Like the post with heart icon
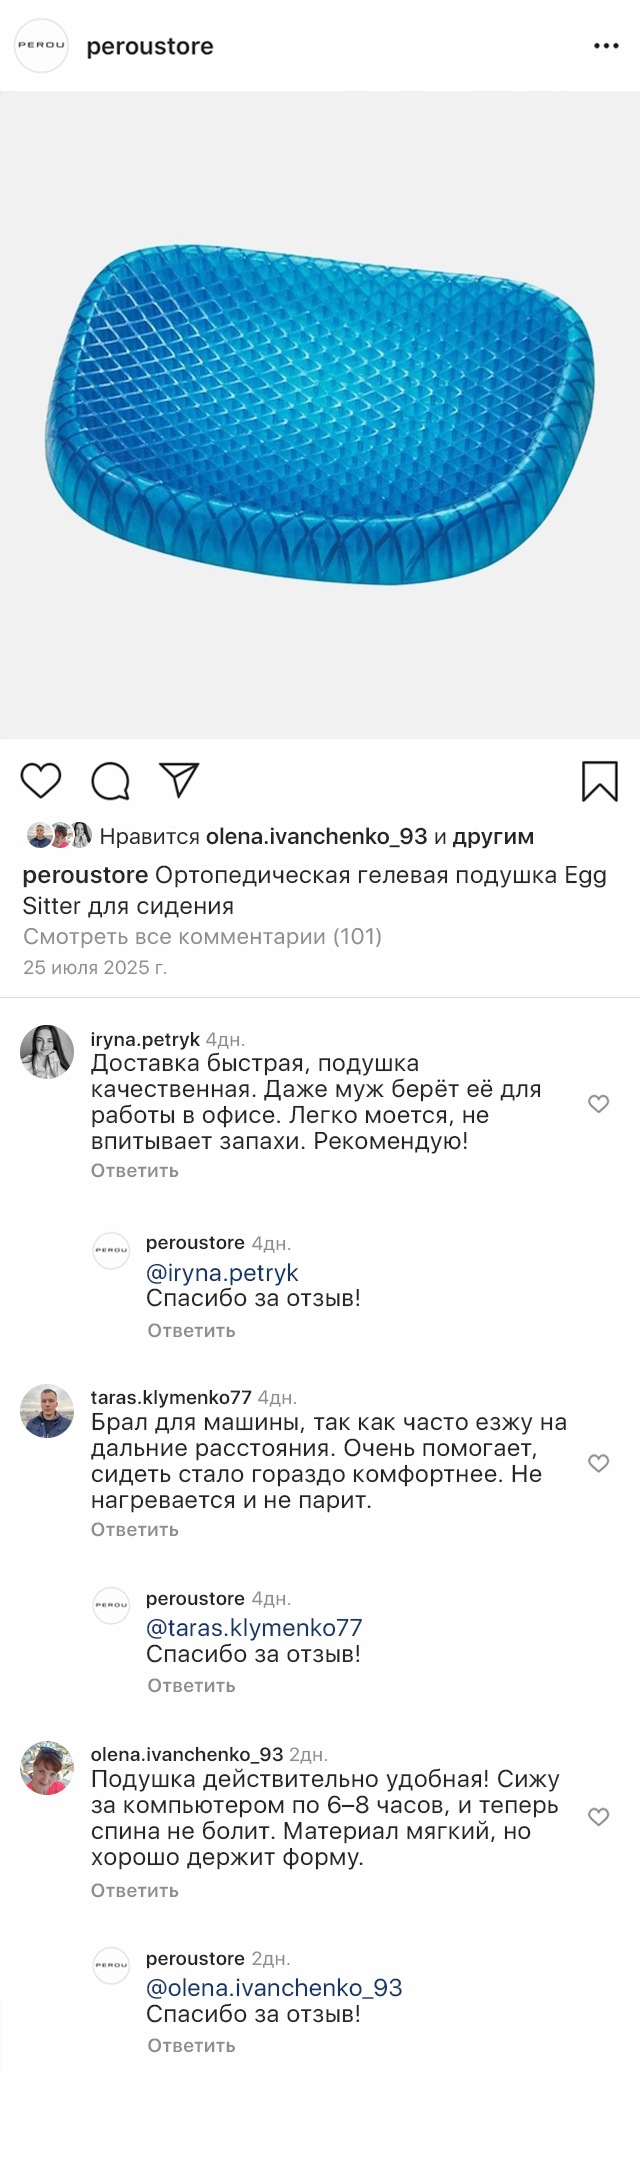The height and width of the screenshot is (2169, 640). 41,780
